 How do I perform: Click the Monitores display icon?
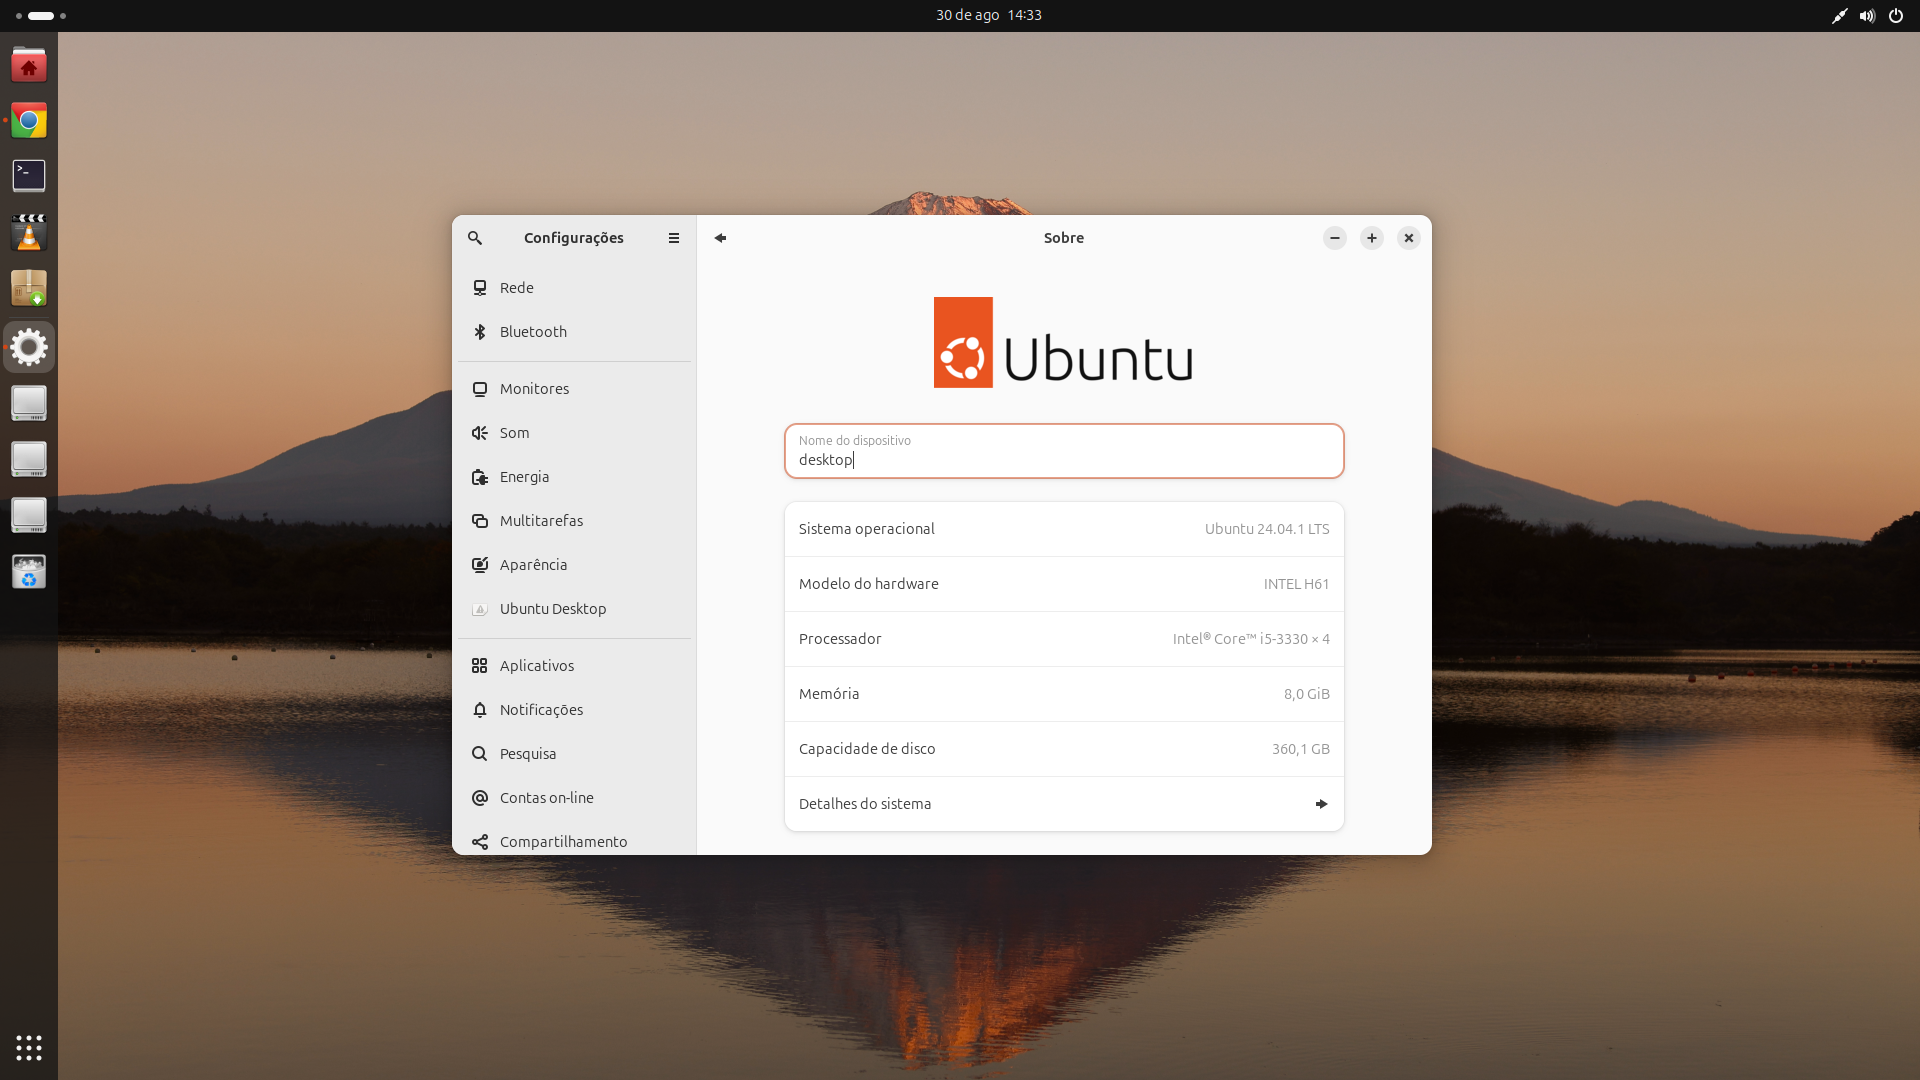pyautogui.click(x=480, y=389)
